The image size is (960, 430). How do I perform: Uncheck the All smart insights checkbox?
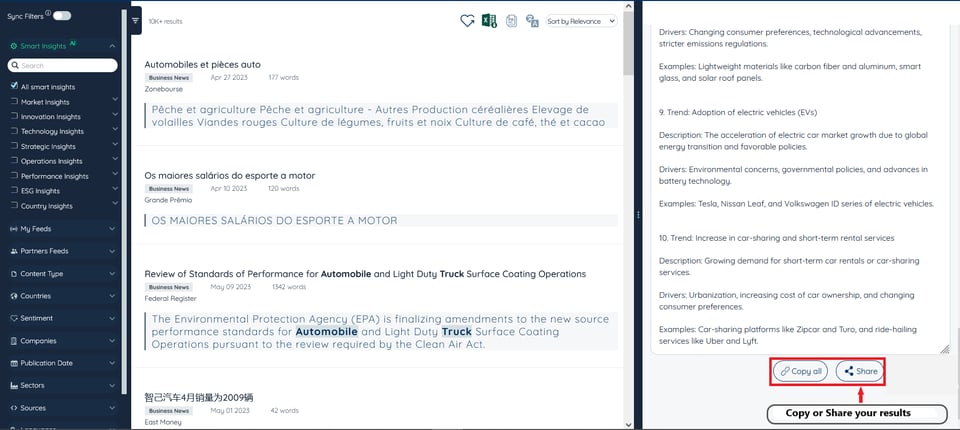[14, 87]
